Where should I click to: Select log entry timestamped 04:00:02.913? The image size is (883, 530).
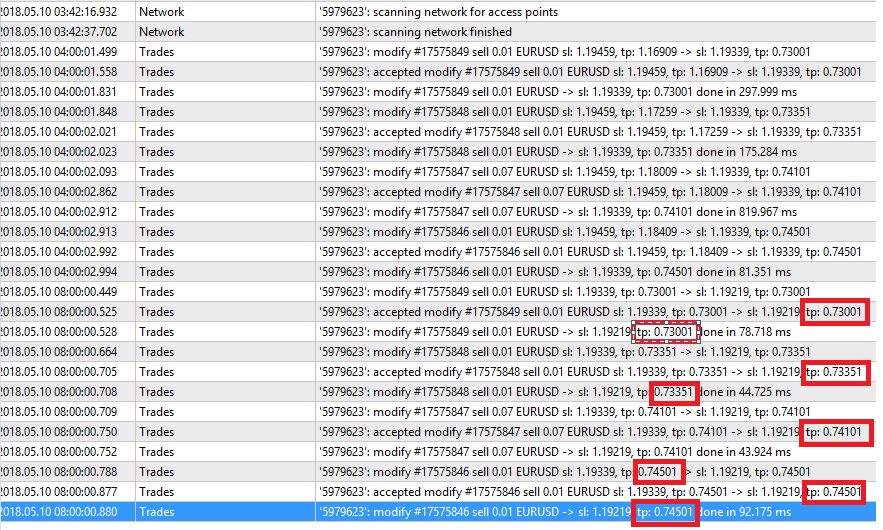[x=438, y=232]
